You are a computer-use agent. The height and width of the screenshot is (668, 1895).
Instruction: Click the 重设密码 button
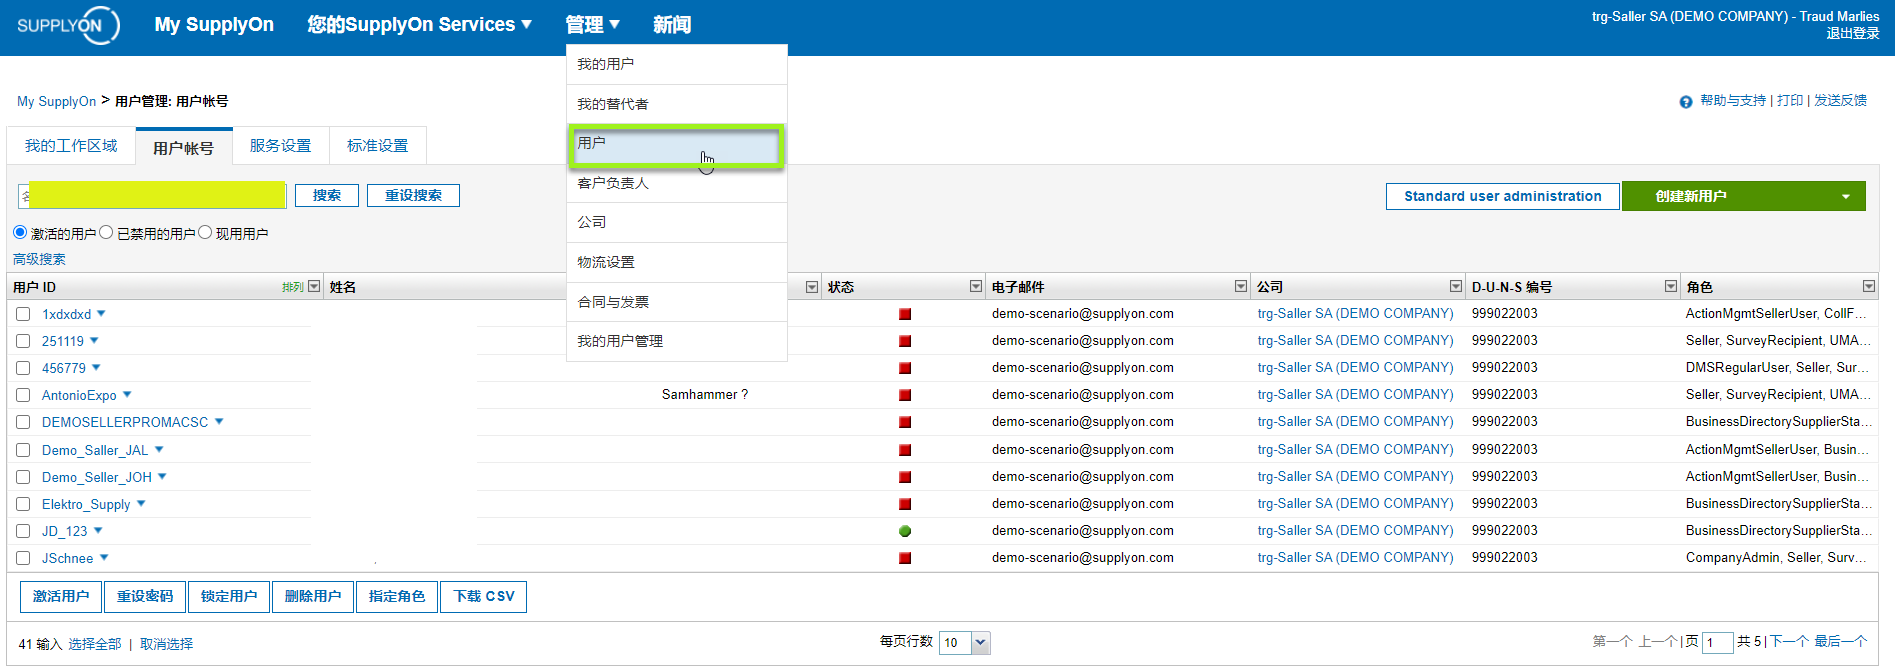click(145, 597)
